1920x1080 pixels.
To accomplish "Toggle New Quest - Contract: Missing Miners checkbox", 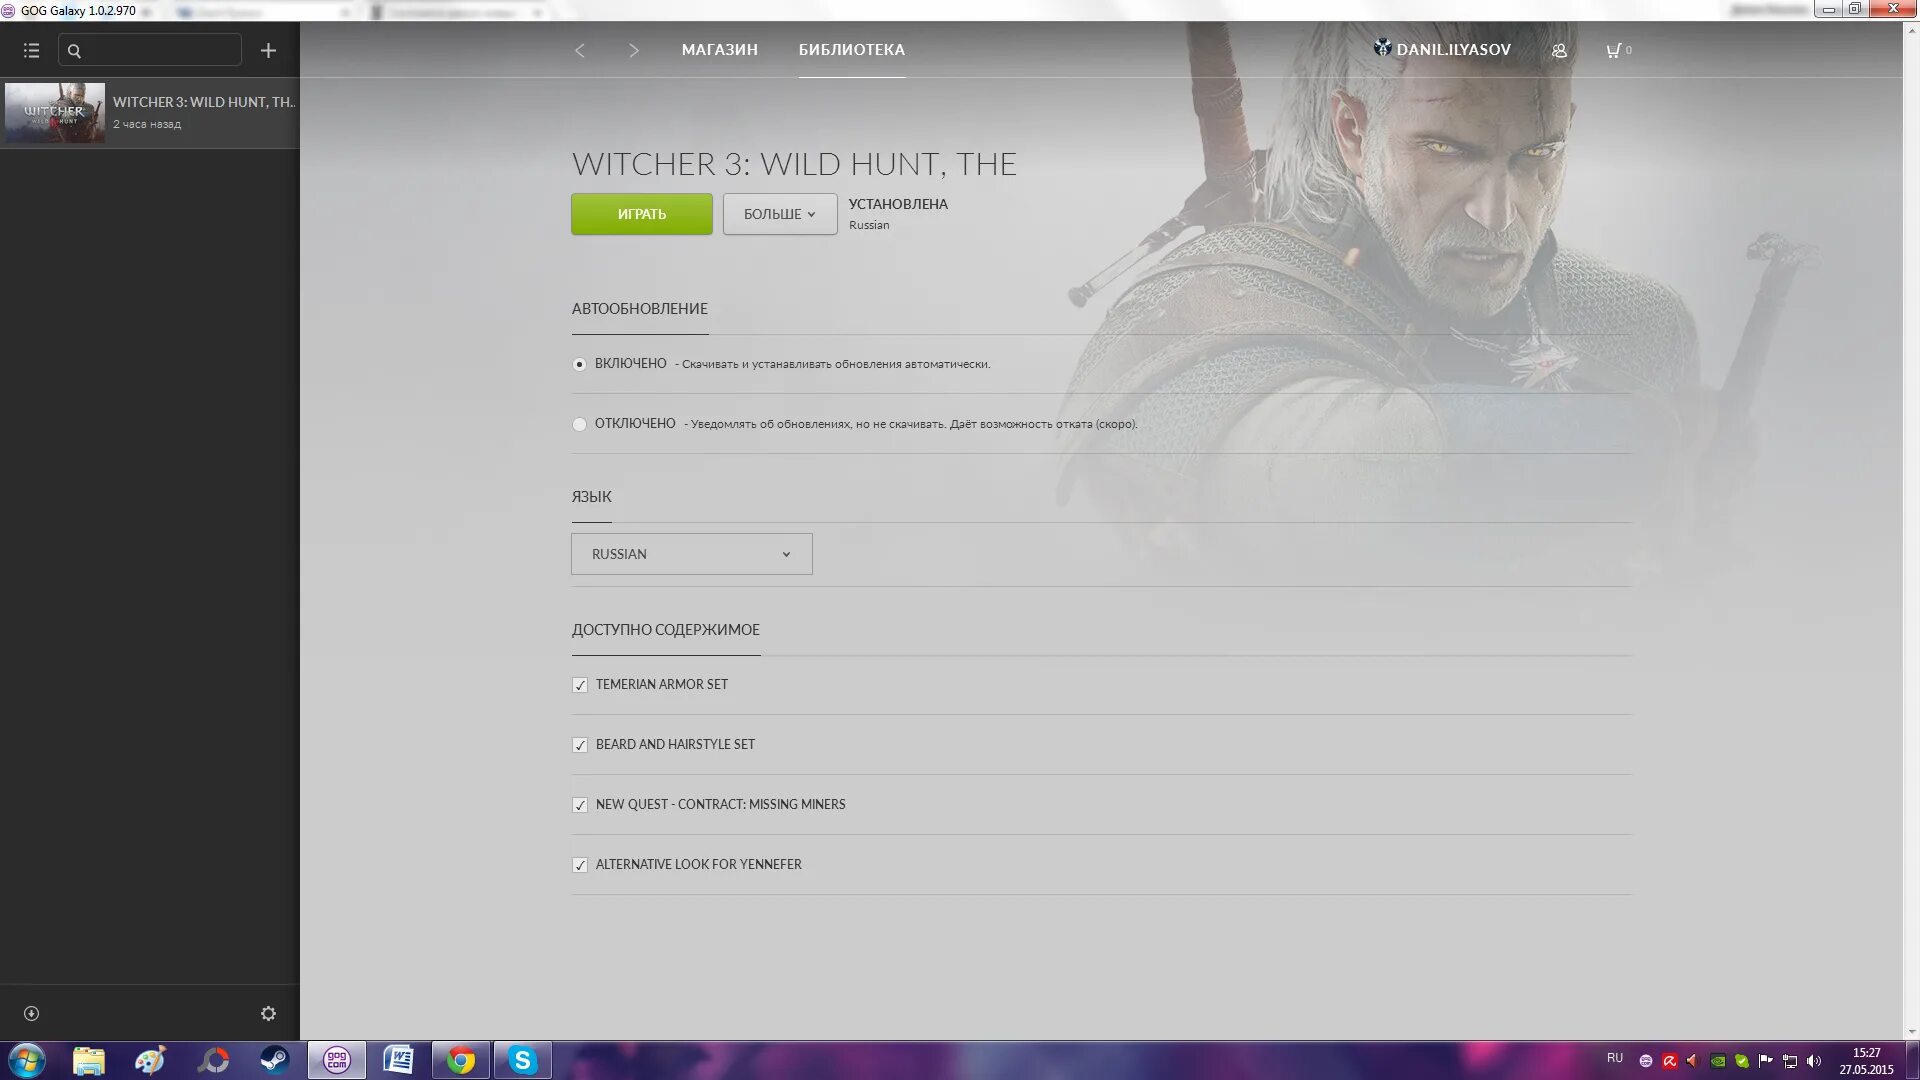I will pos(580,805).
